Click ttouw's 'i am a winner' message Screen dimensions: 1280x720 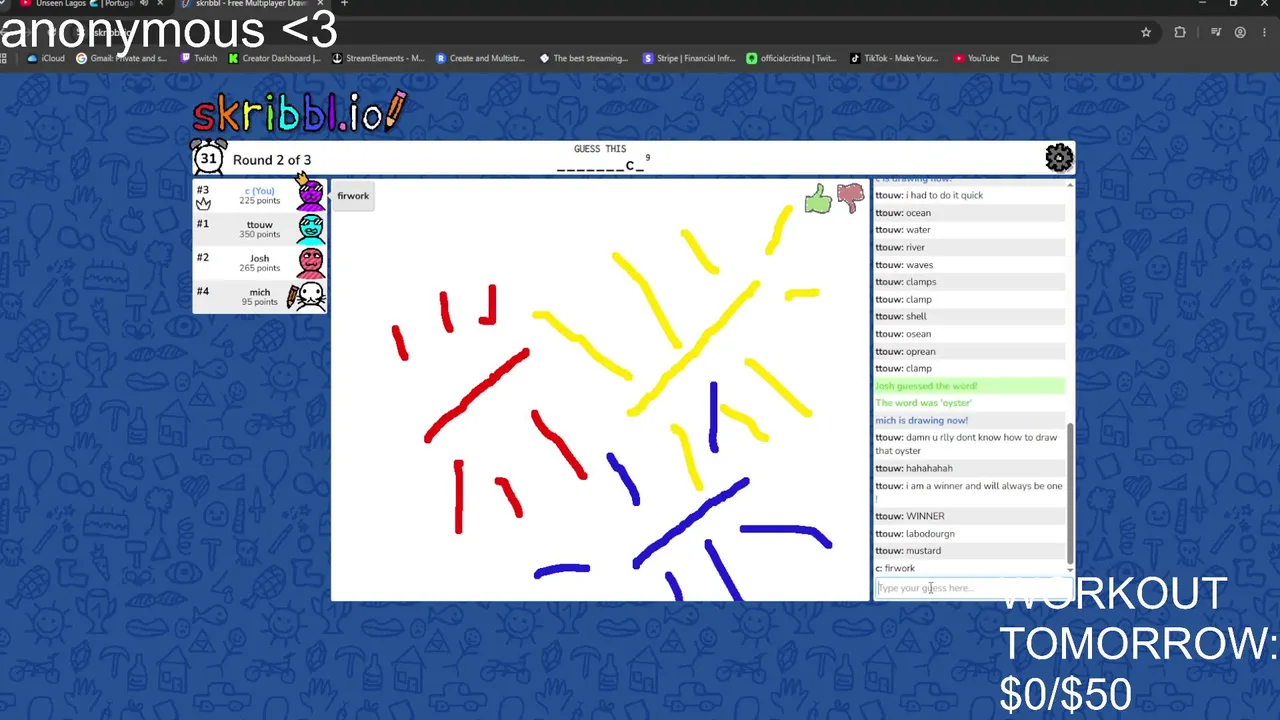[968, 492]
